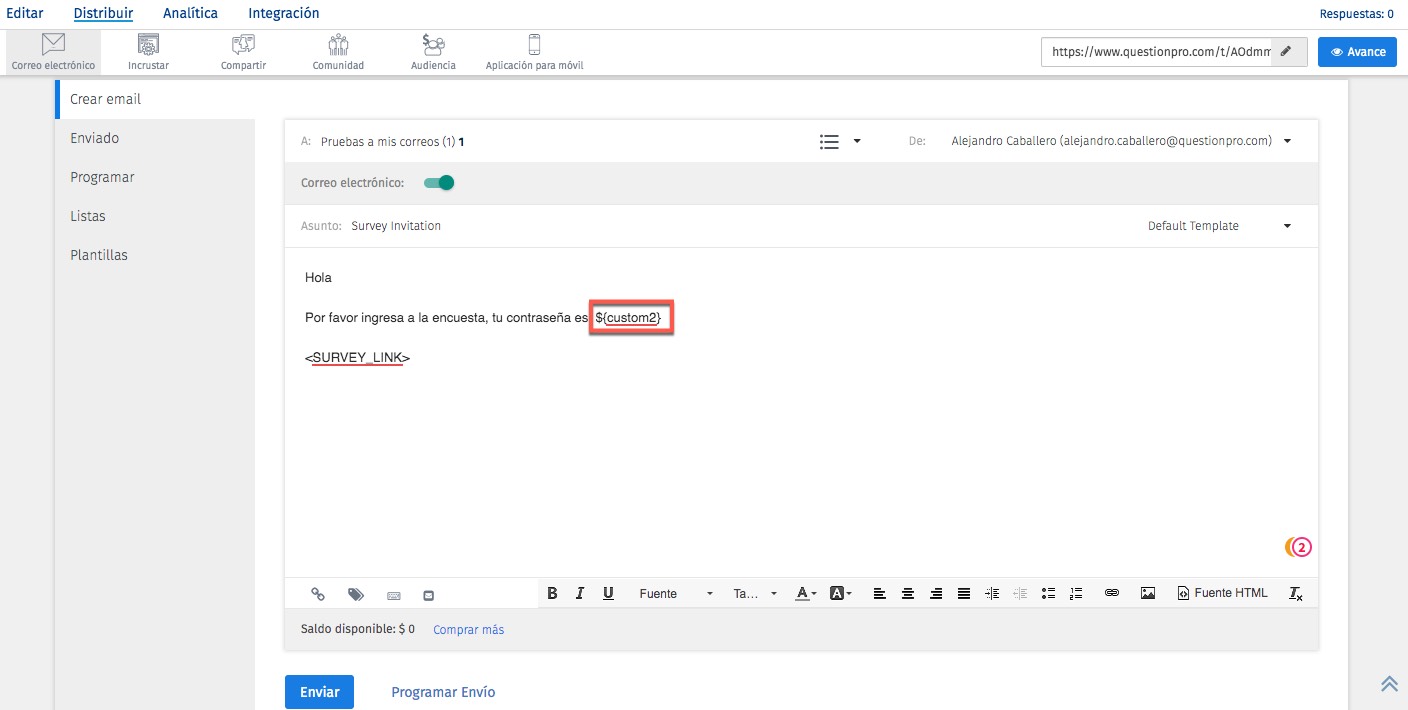Open the Fuente font dropdown
The height and width of the screenshot is (710, 1408).
point(676,593)
